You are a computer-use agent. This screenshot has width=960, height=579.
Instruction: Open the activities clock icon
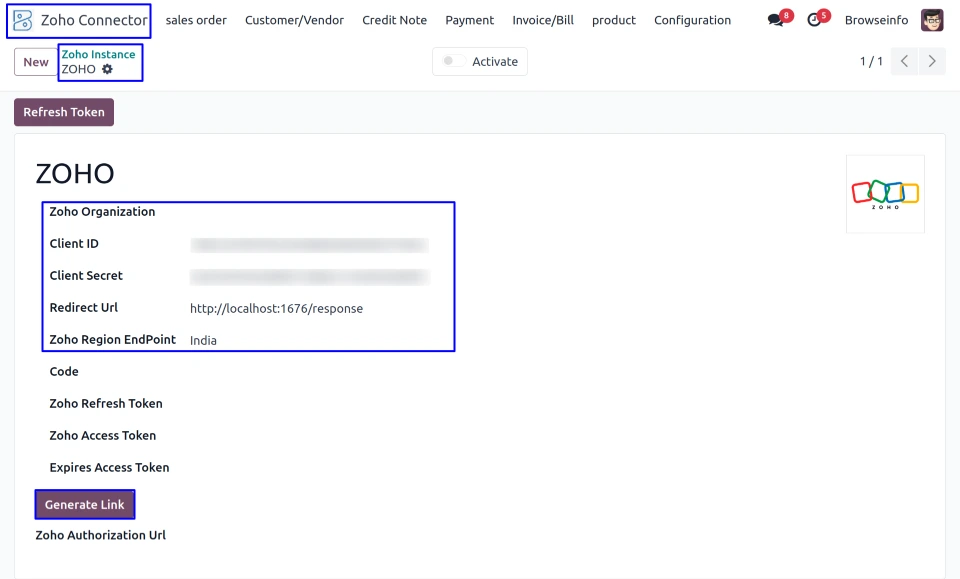point(814,20)
